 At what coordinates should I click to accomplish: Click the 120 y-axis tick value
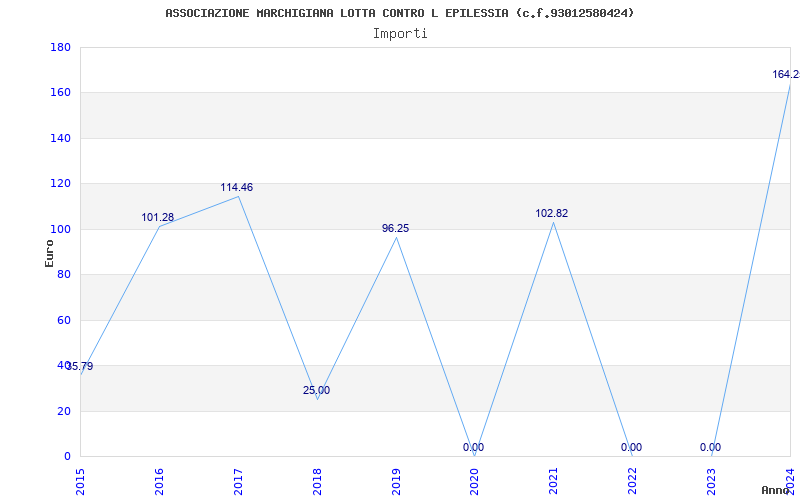click(60, 184)
